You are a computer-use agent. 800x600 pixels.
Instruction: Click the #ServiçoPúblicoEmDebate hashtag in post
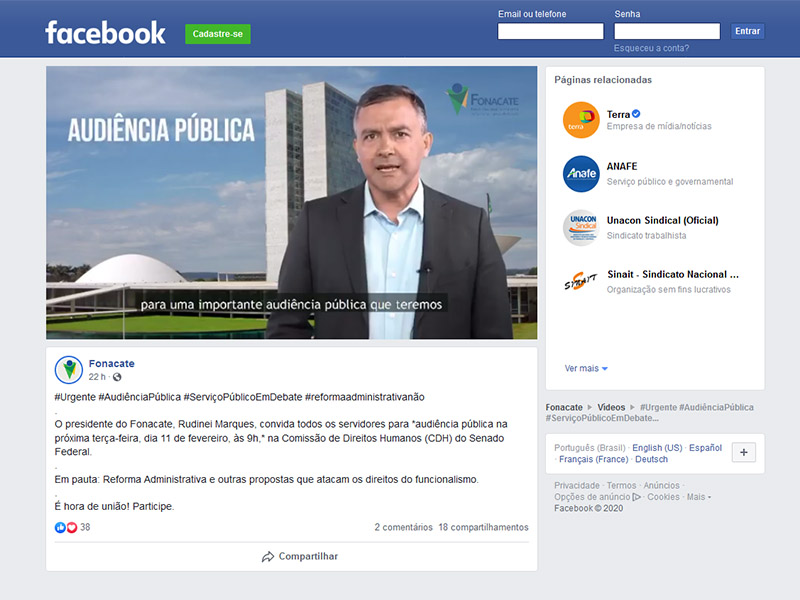243,397
